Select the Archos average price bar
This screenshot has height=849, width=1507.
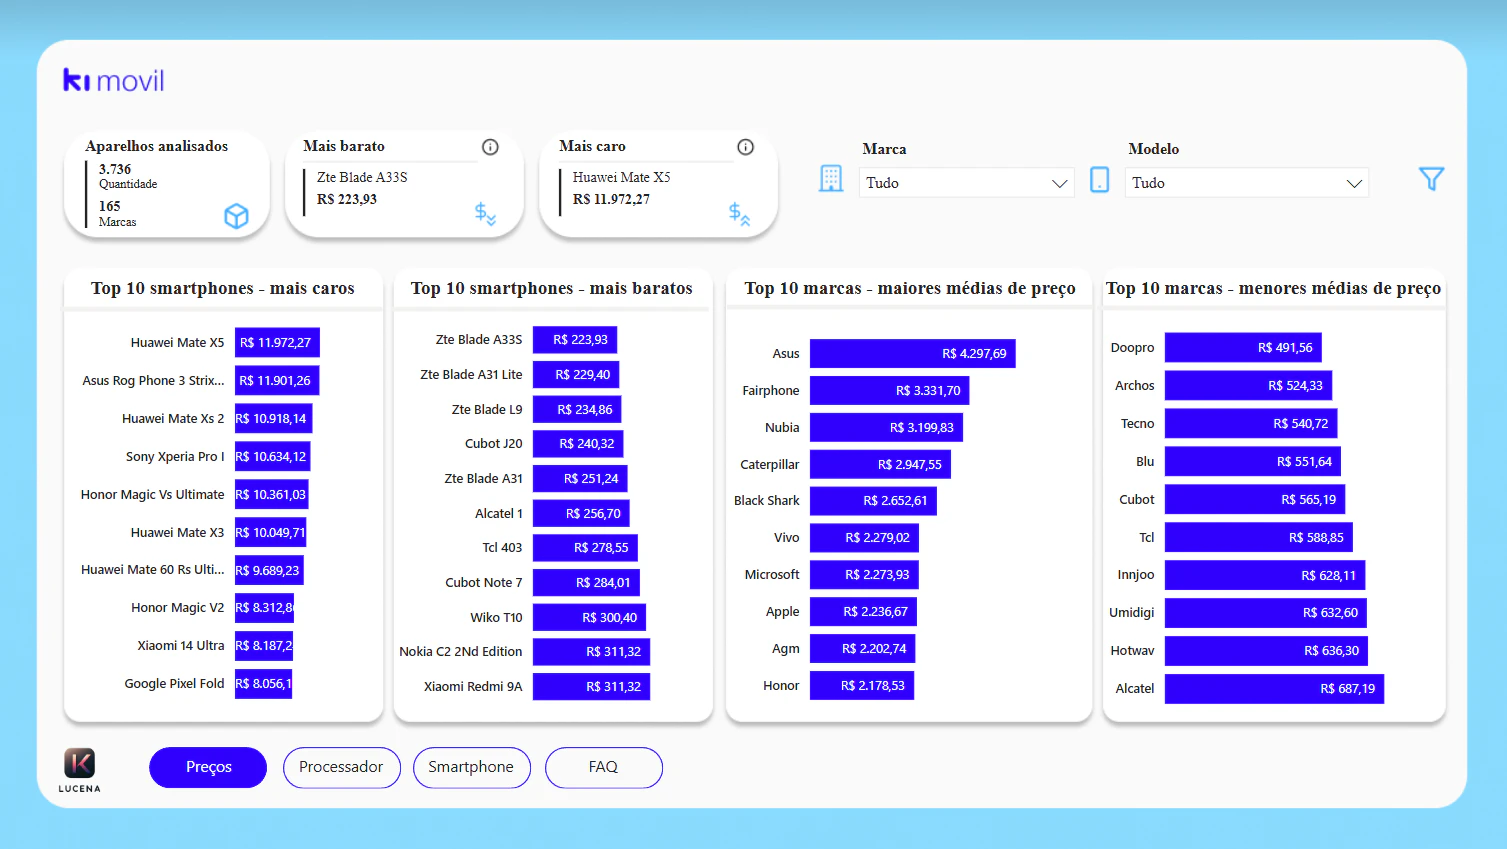coord(1248,385)
